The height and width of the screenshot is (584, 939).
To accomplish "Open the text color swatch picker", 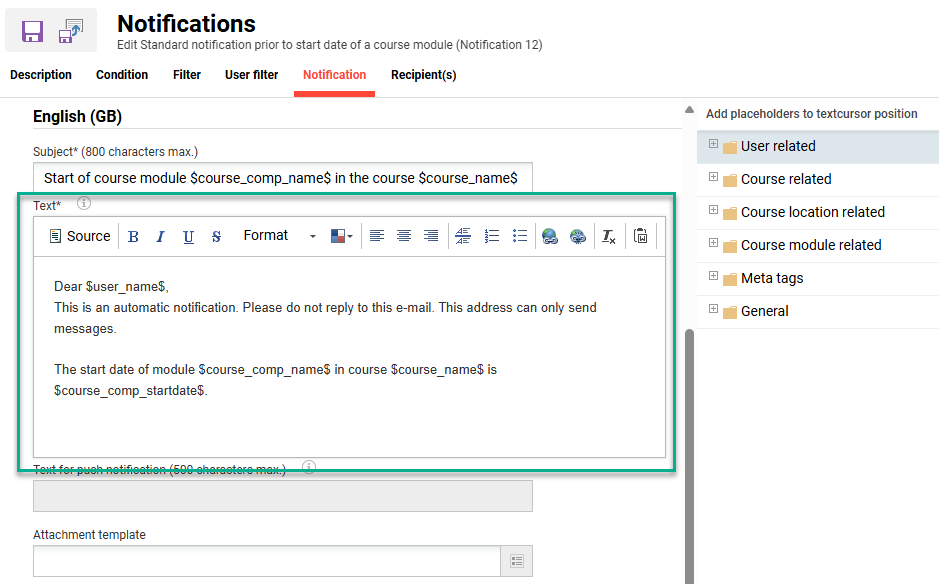I will (339, 236).
